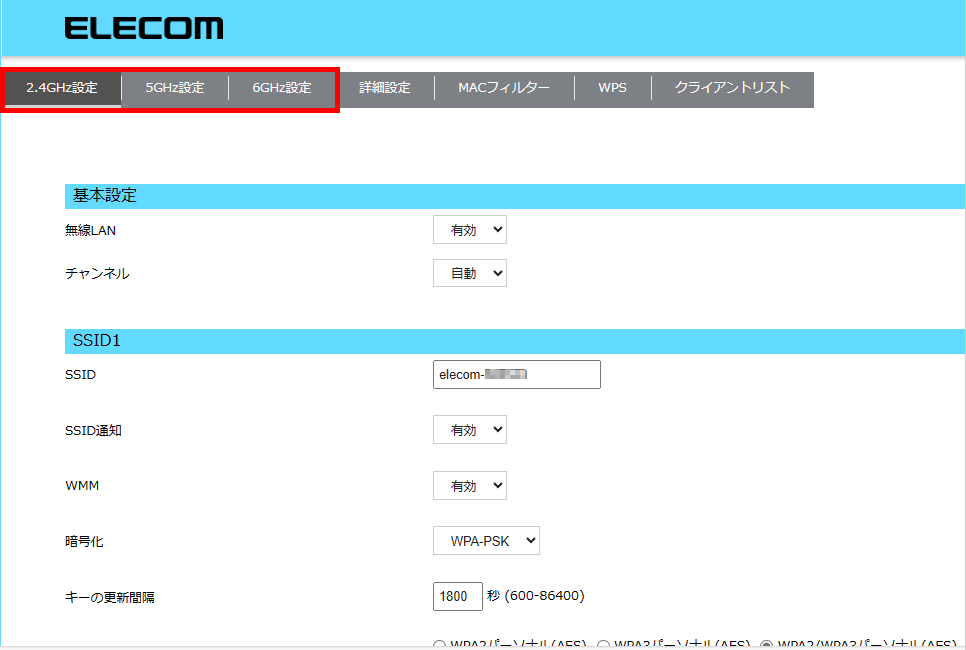Choose the WPA3パーソナル(AES) radio option

pyautogui.click(x=603, y=645)
